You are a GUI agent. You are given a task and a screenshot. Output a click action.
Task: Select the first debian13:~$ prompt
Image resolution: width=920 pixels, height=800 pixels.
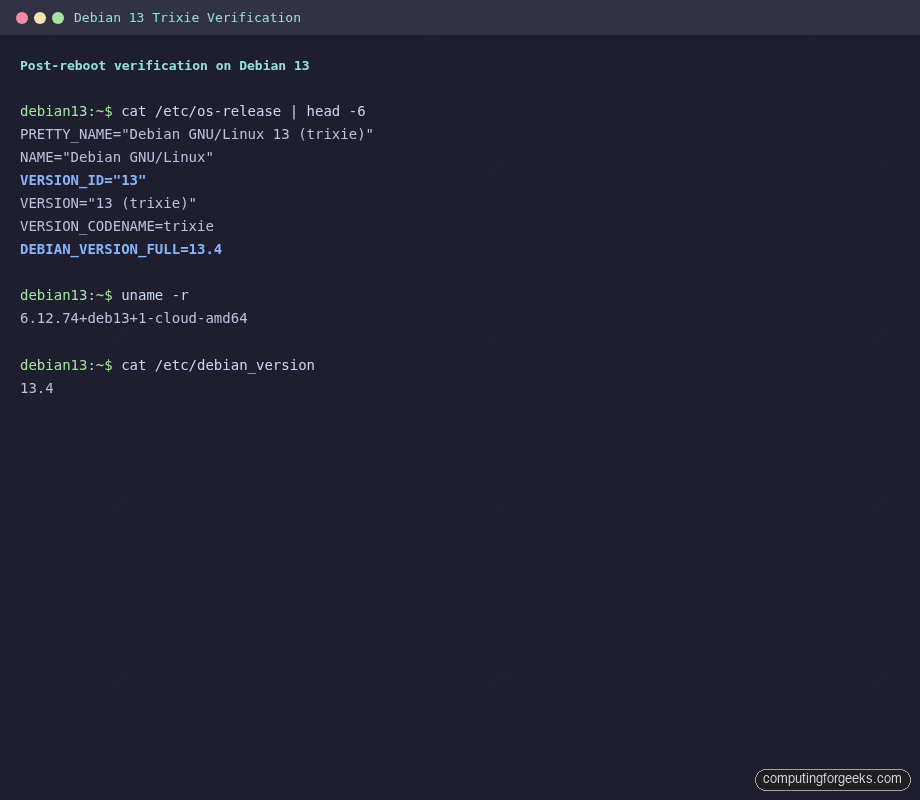[x=66, y=111]
